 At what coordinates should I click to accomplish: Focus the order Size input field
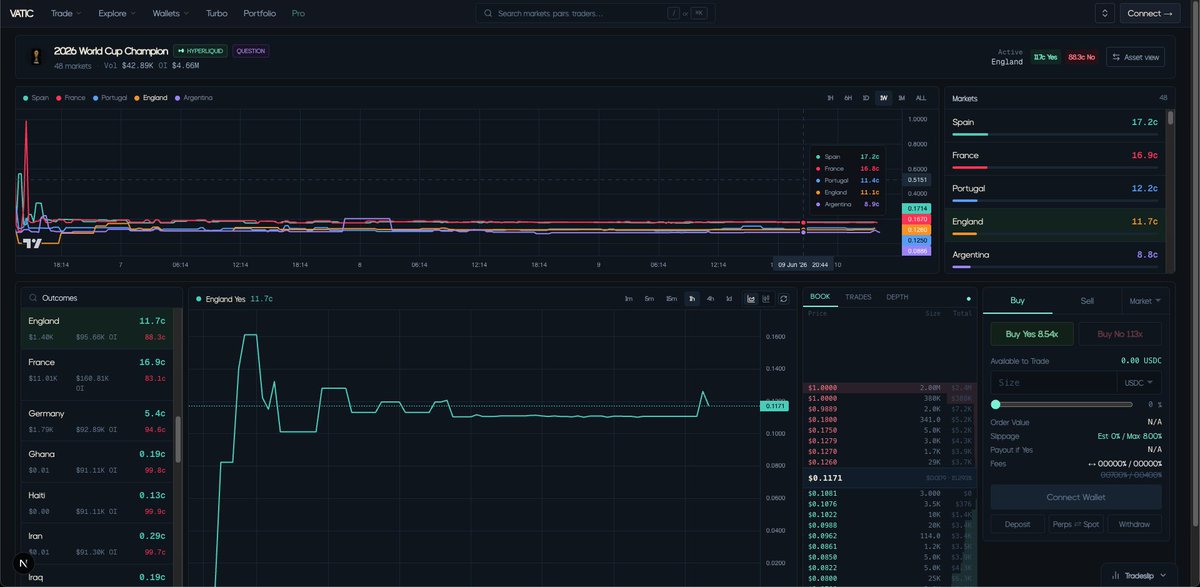(x=1054, y=382)
